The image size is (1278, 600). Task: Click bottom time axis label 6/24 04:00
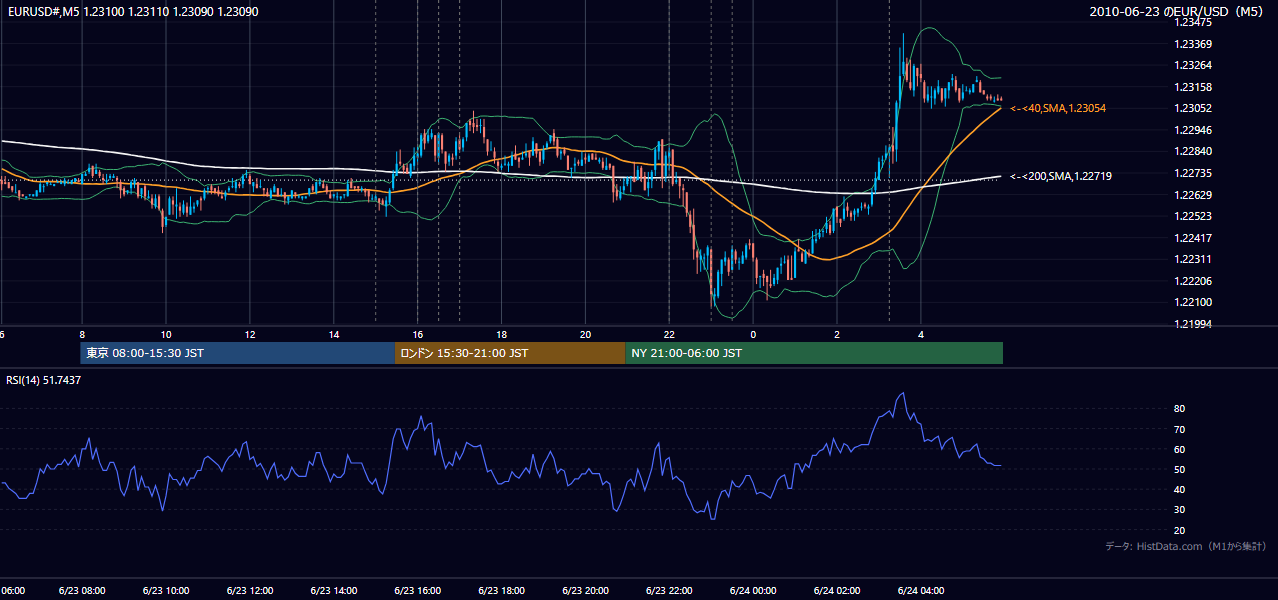[x=921, y=590]
